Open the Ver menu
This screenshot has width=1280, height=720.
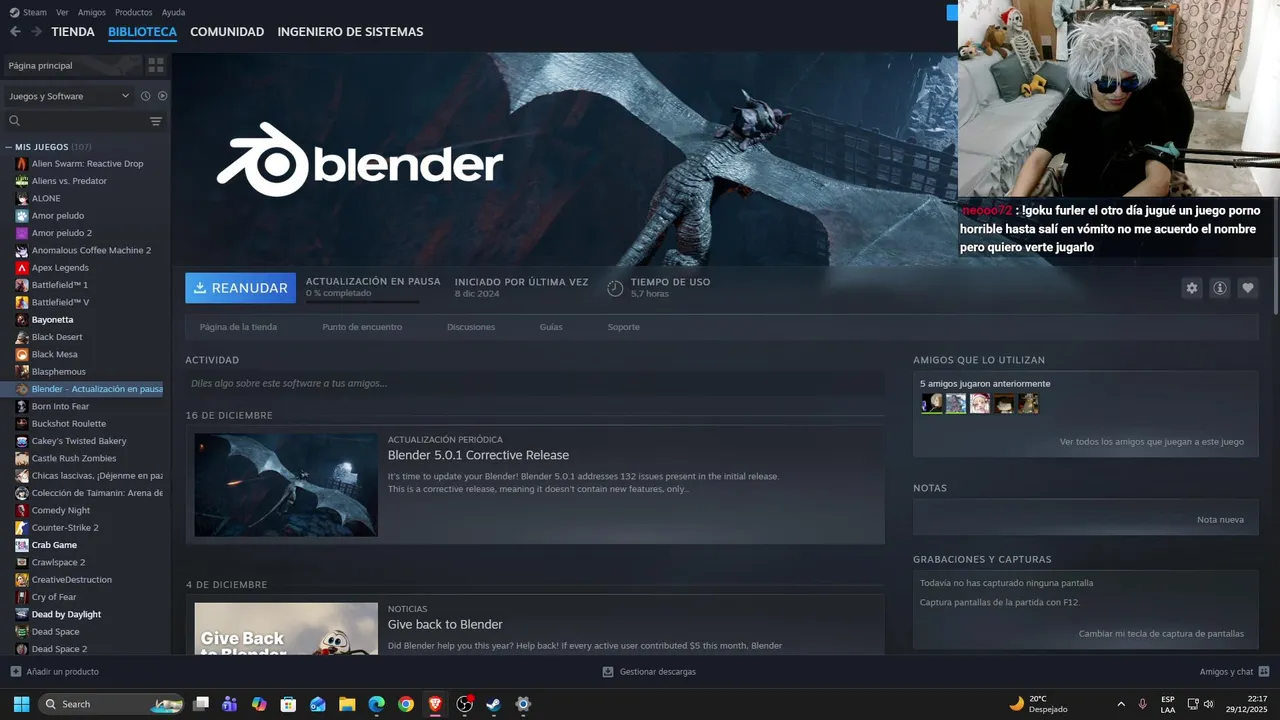click(62, 12)
